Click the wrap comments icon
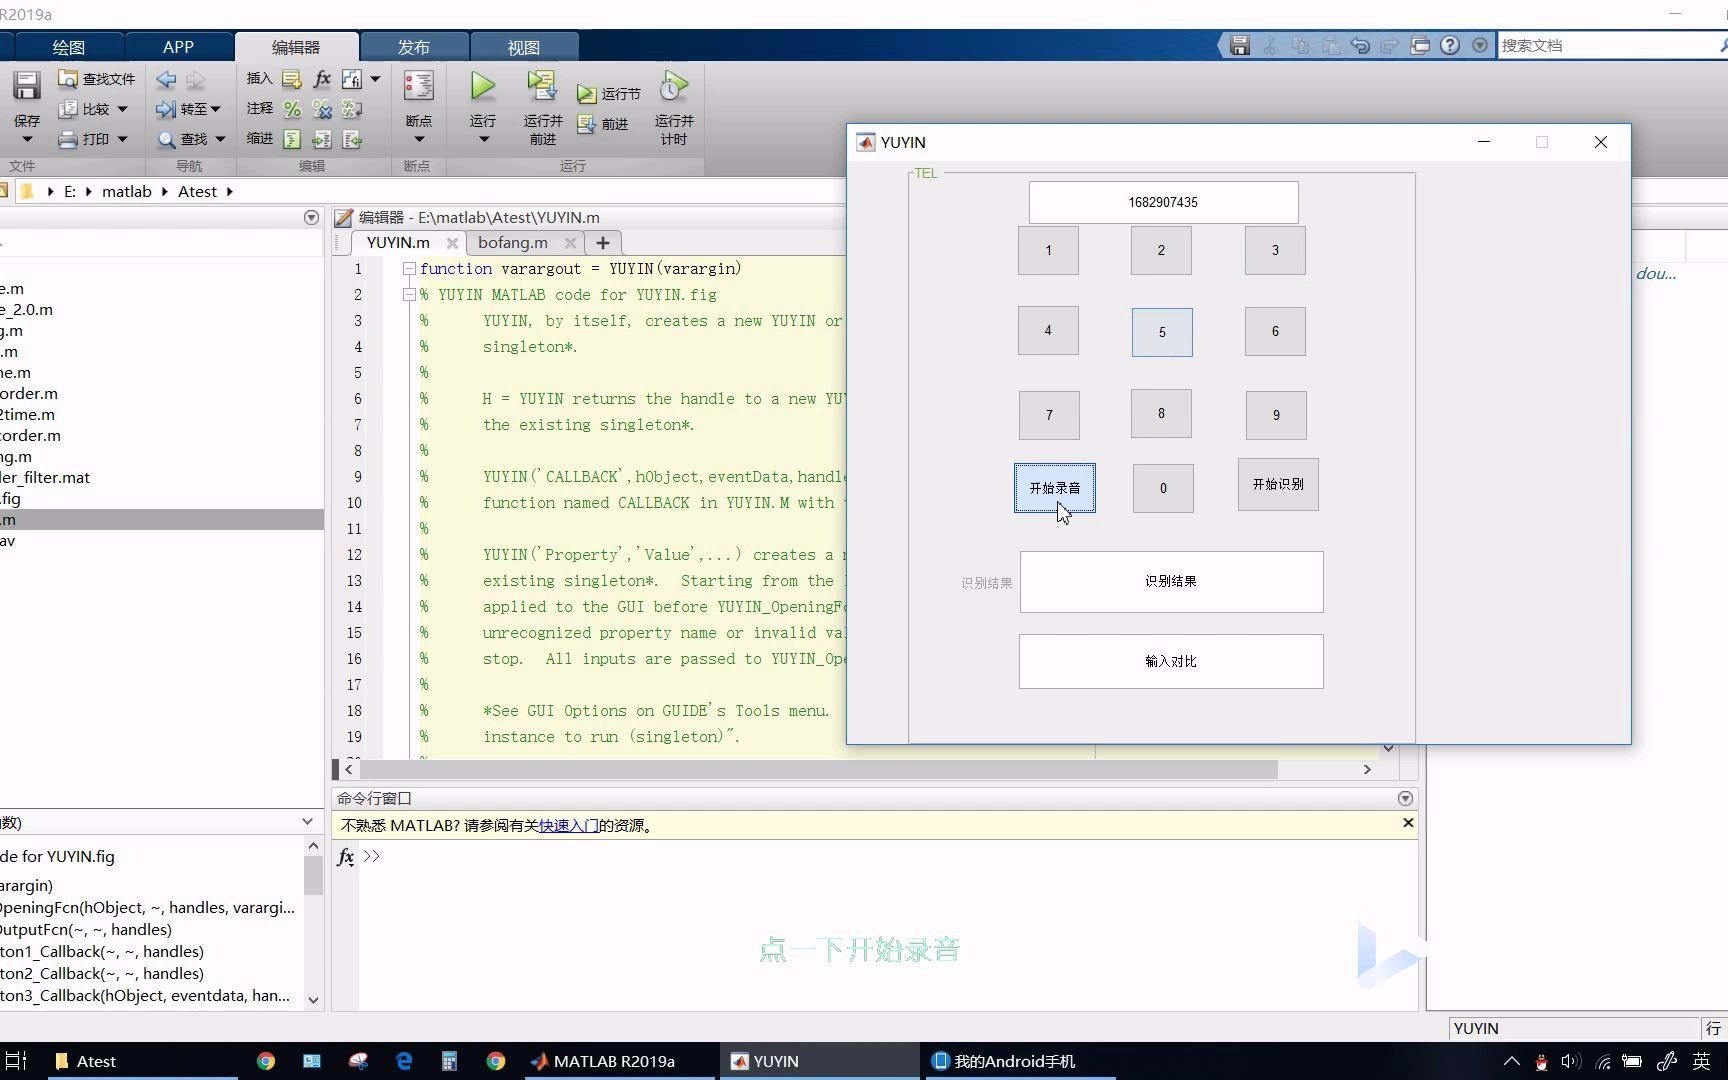 pos(352,109)
